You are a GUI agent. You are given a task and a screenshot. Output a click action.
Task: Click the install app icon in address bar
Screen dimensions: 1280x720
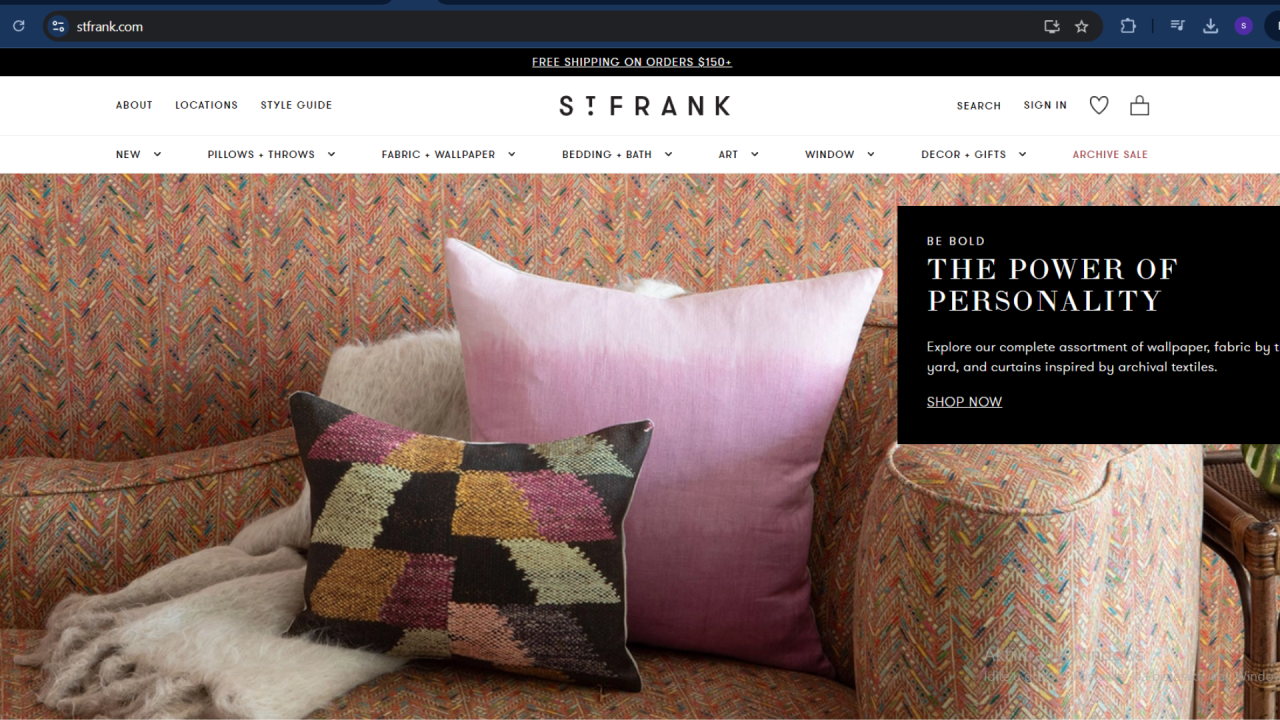[1051, 26]
